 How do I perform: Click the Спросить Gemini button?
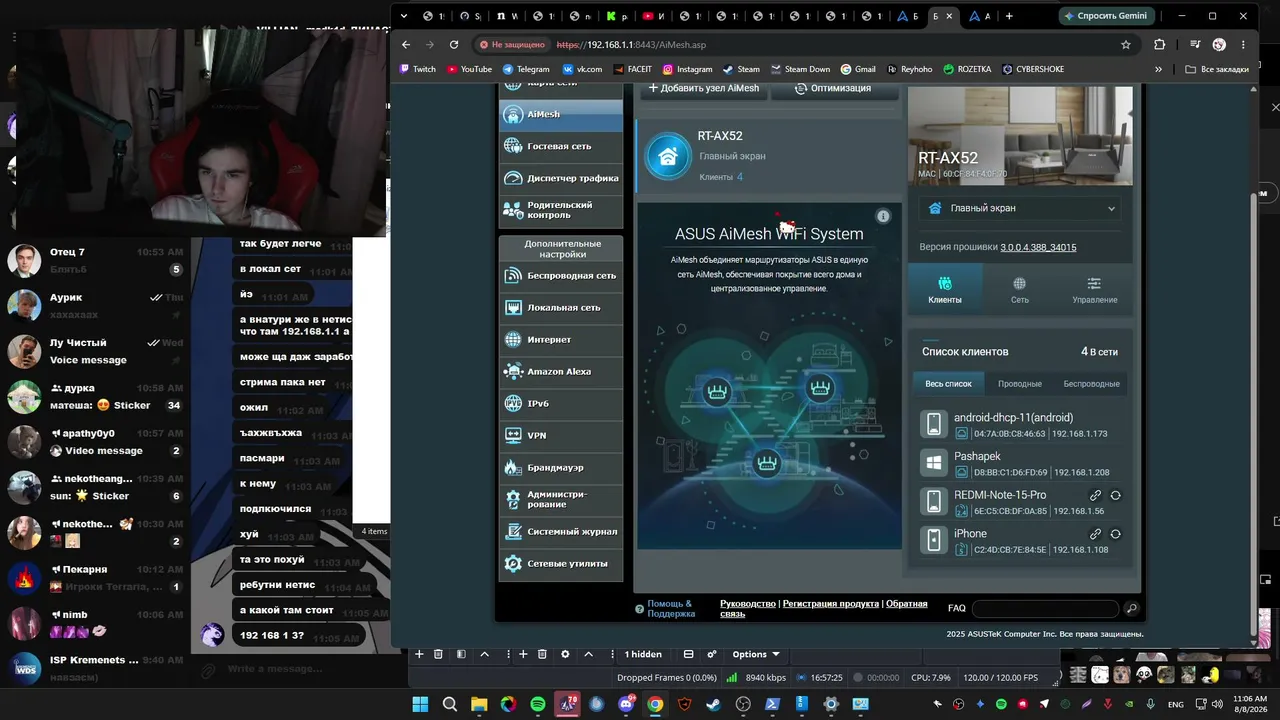(1109, 16)
